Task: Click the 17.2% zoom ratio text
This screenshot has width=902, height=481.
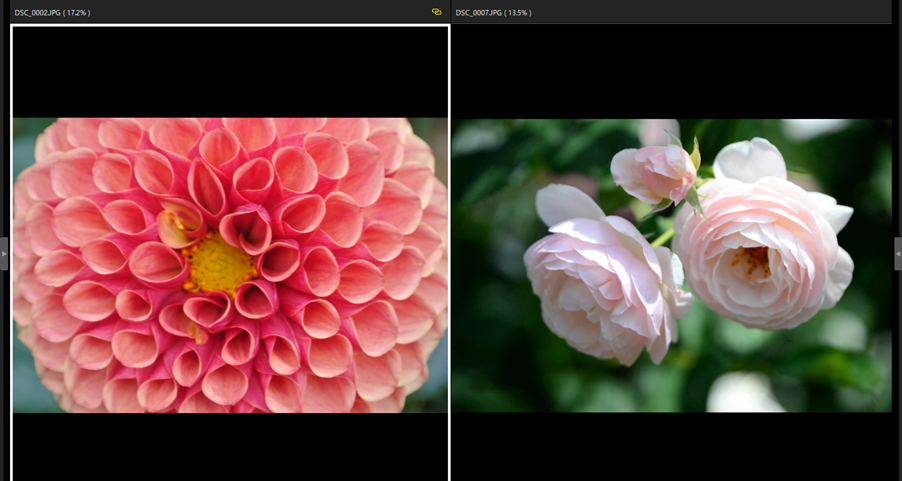Action: [77, 12]
